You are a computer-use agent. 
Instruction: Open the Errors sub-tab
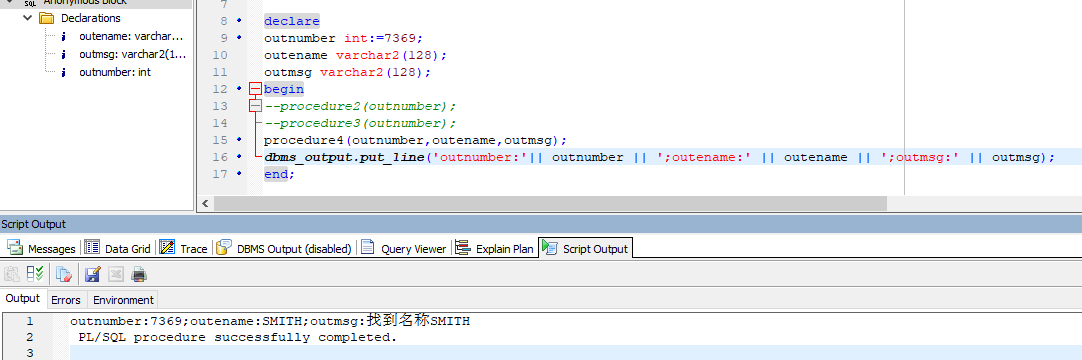point(66,299)
